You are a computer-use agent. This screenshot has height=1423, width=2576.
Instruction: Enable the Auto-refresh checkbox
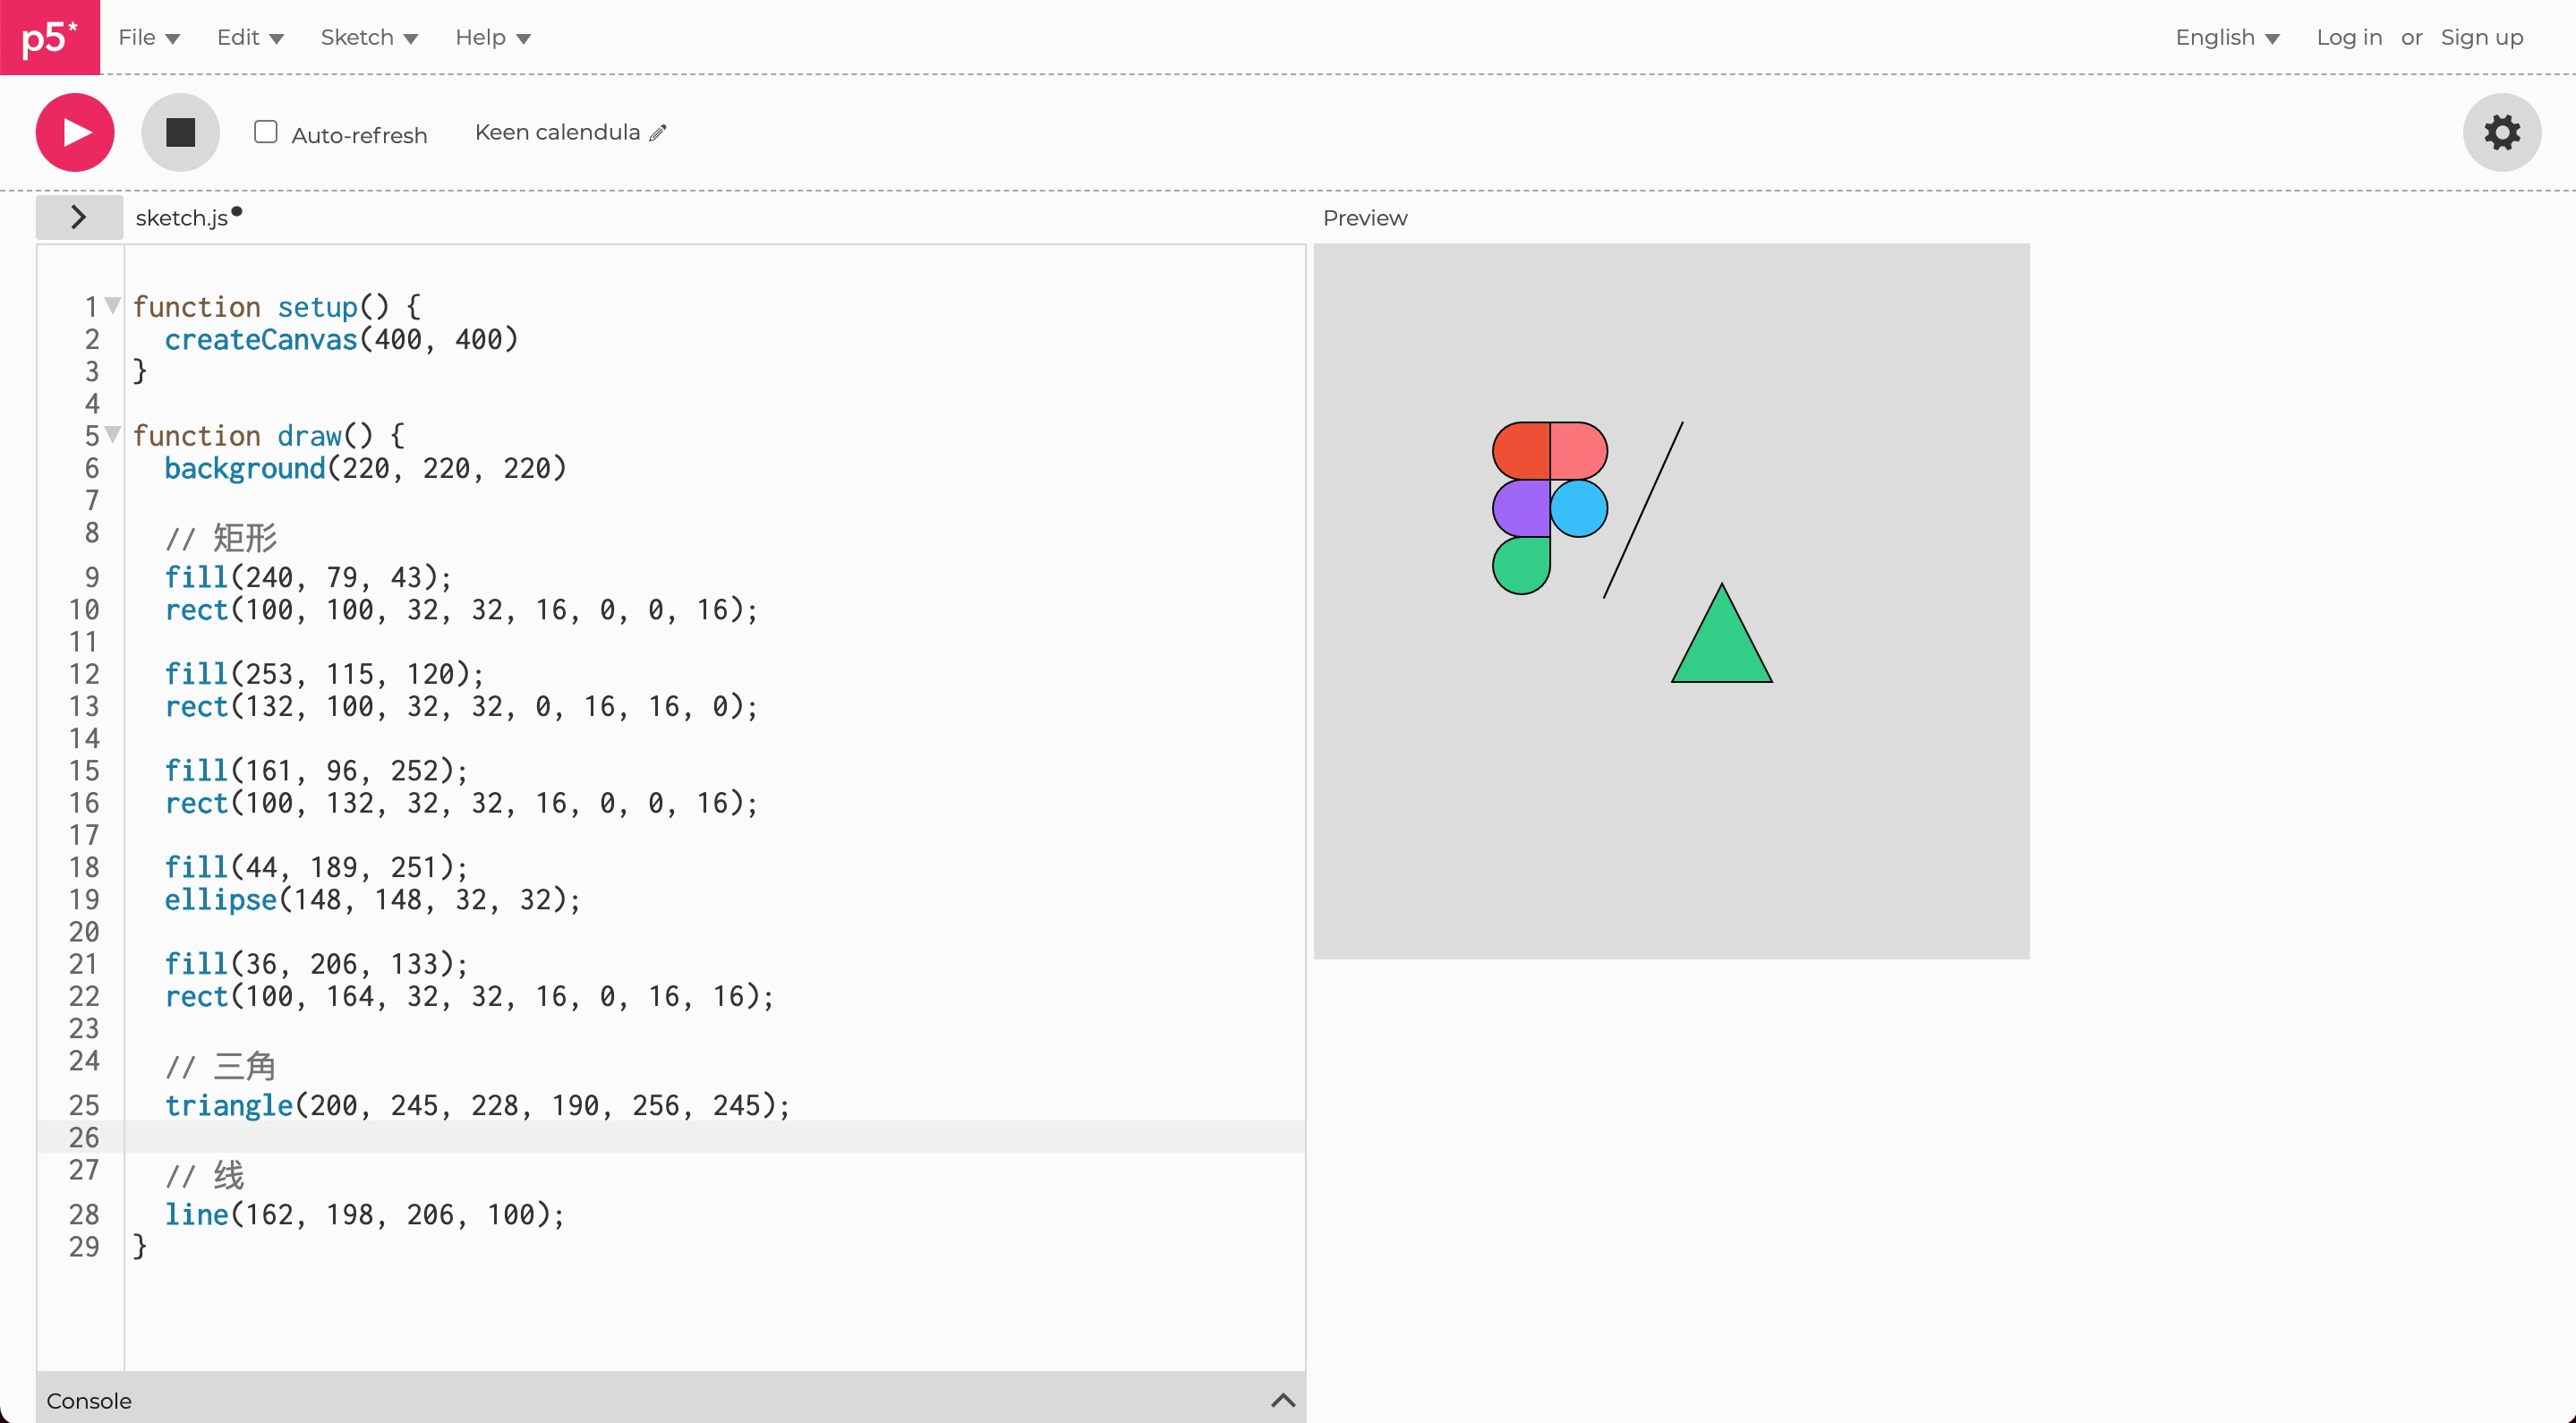click(265, 132)
